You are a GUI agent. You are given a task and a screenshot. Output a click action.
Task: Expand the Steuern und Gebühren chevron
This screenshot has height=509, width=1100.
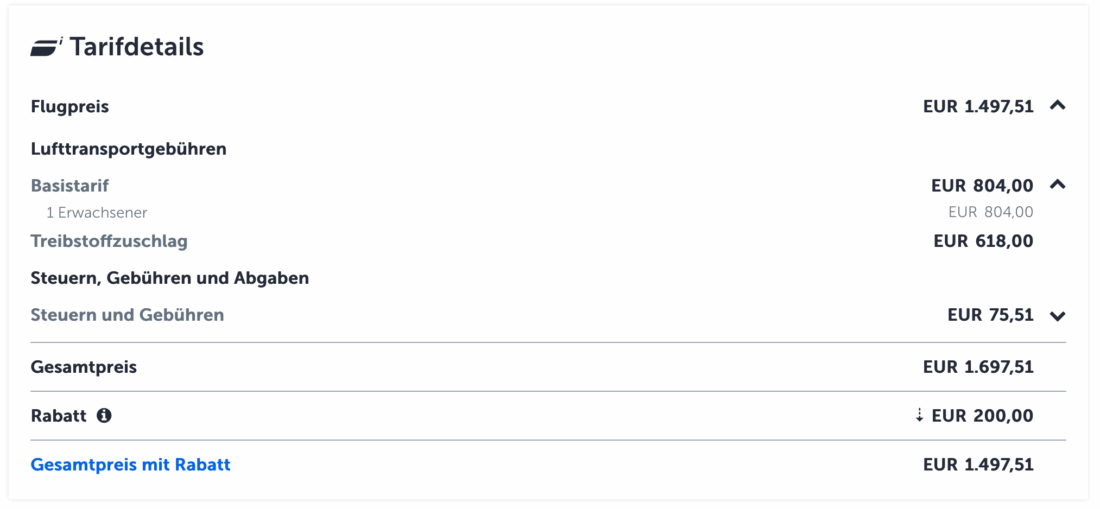point(1058,316)
